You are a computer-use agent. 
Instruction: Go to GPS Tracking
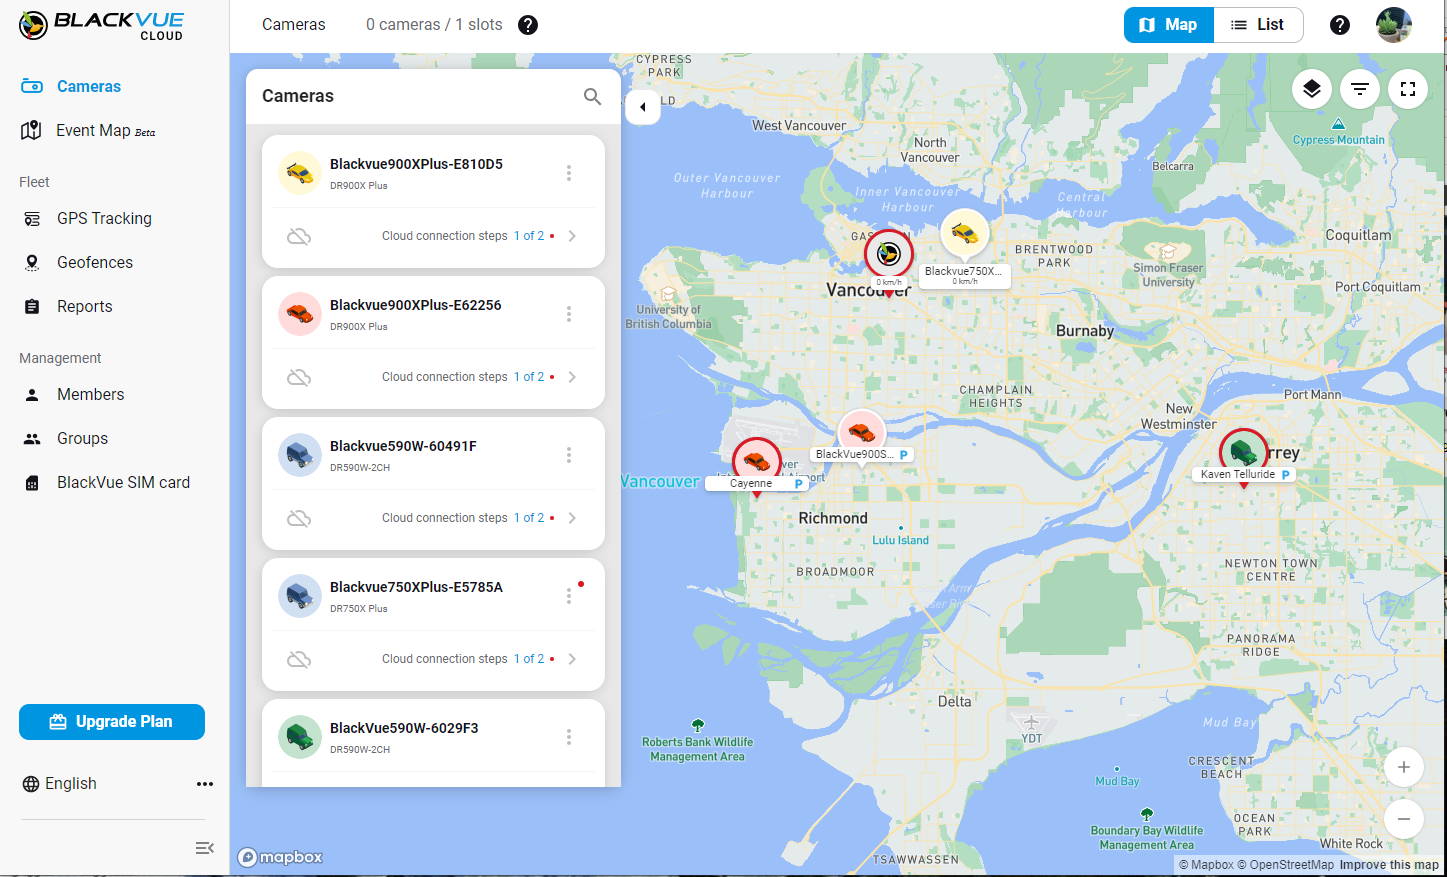[x=88, y=218]
